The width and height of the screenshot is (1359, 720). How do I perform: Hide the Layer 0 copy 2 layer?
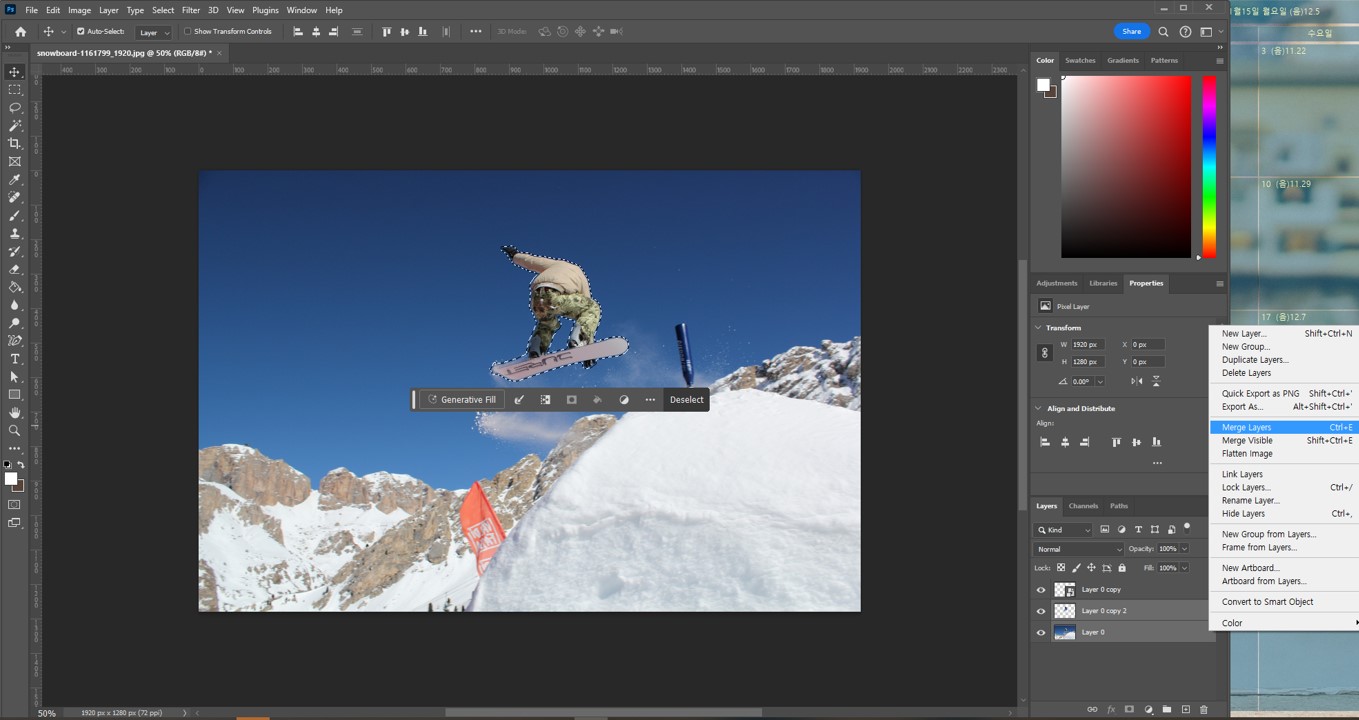pos(1041,611)
